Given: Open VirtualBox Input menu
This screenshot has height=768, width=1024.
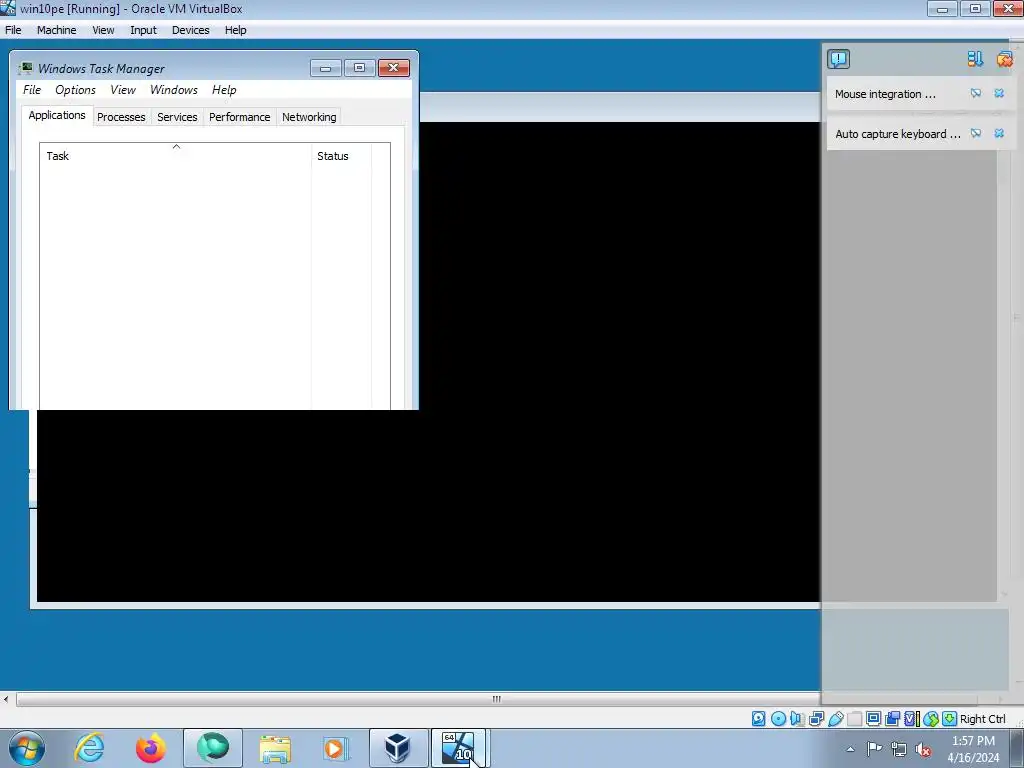Looking at the screenshot, I should 143,30.
